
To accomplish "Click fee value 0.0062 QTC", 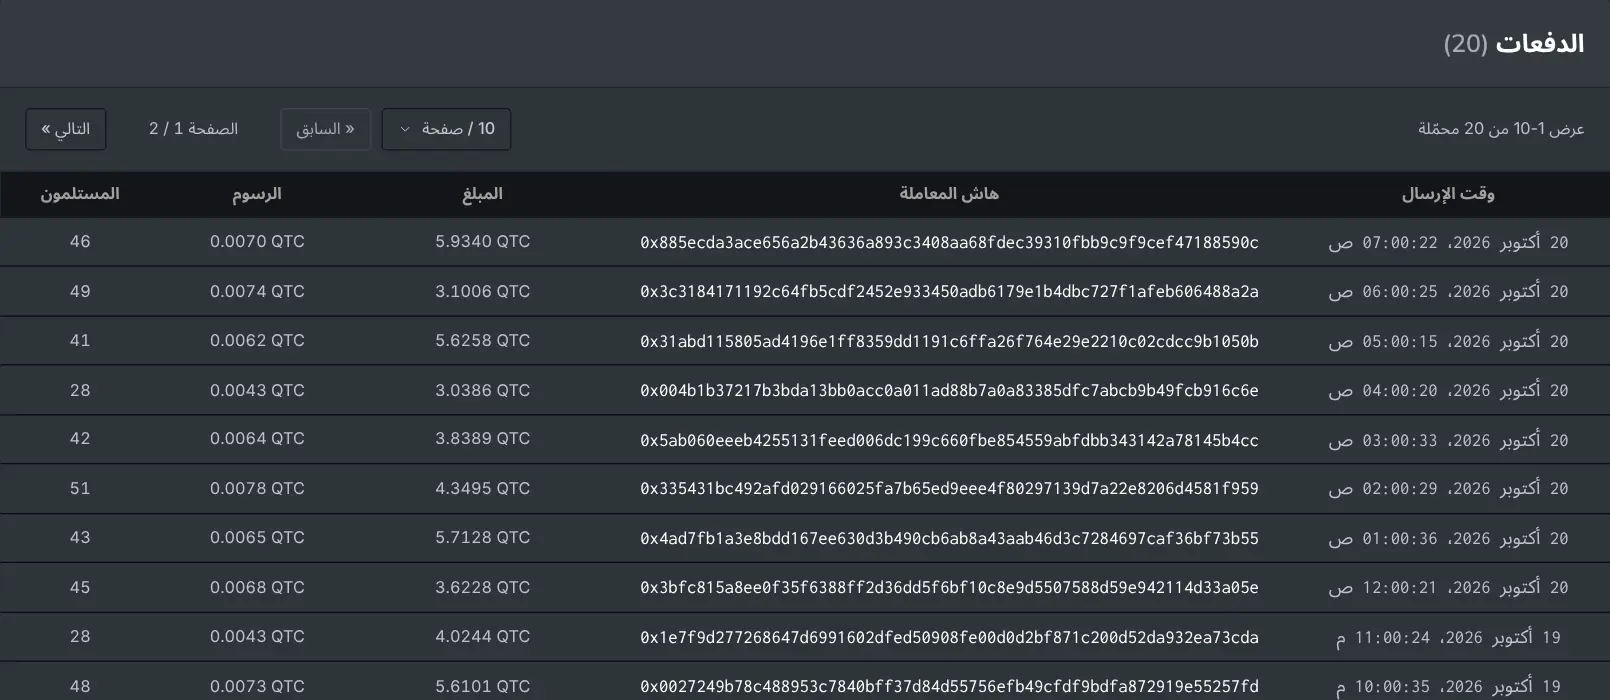I will [257, 340].
